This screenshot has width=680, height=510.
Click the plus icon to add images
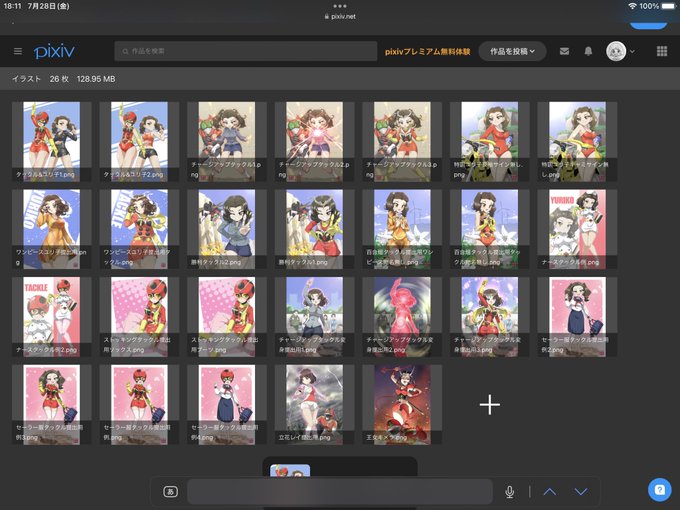pos(490,405)
